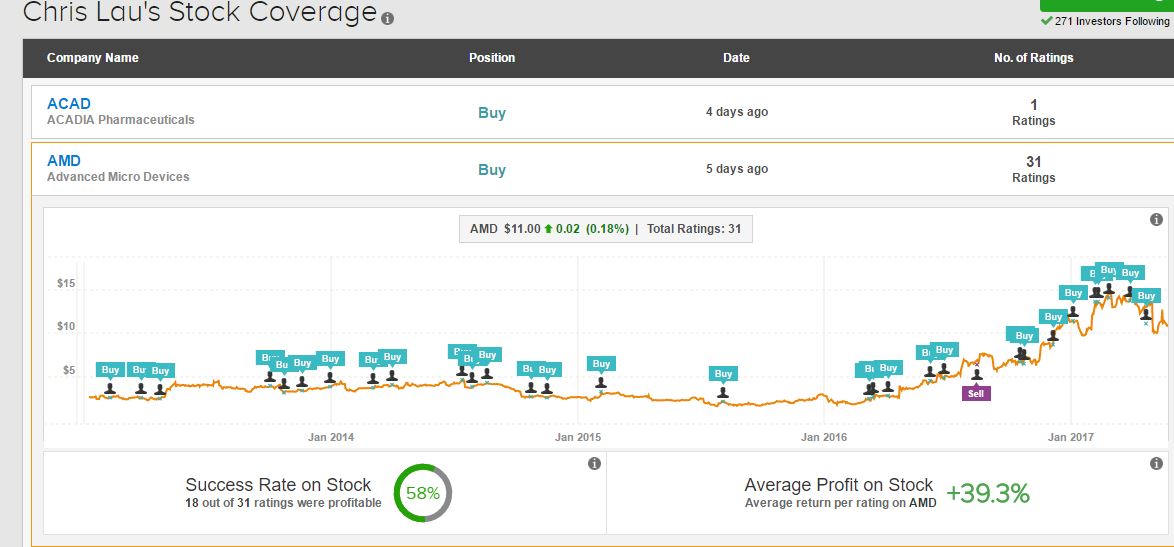Click '18 out of 31 ratings were profitable'

[283, 503]
